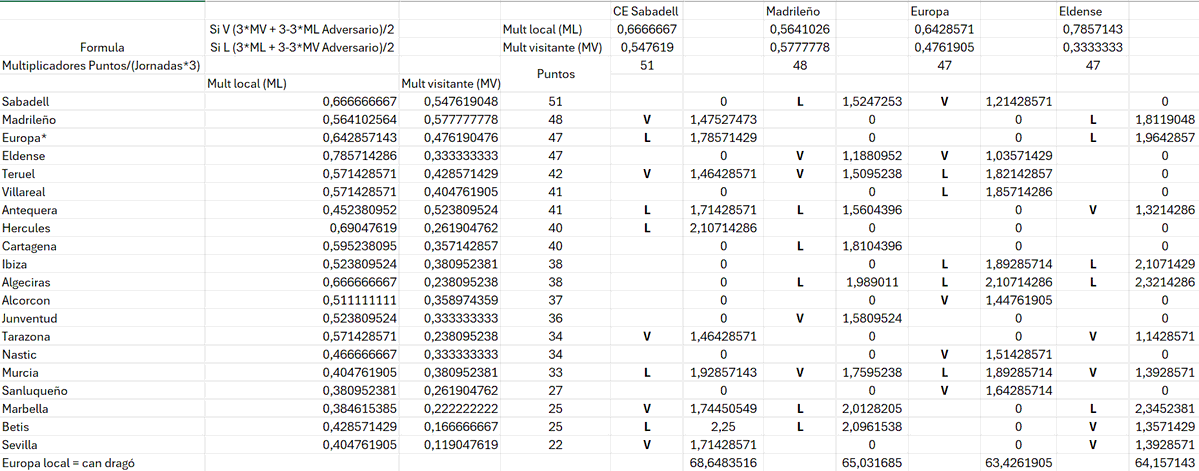Select the value 0,785714286 in Eldense row
Image resolution: width=1199 pixels, height=471 pixels.
[x=302, y=155]
